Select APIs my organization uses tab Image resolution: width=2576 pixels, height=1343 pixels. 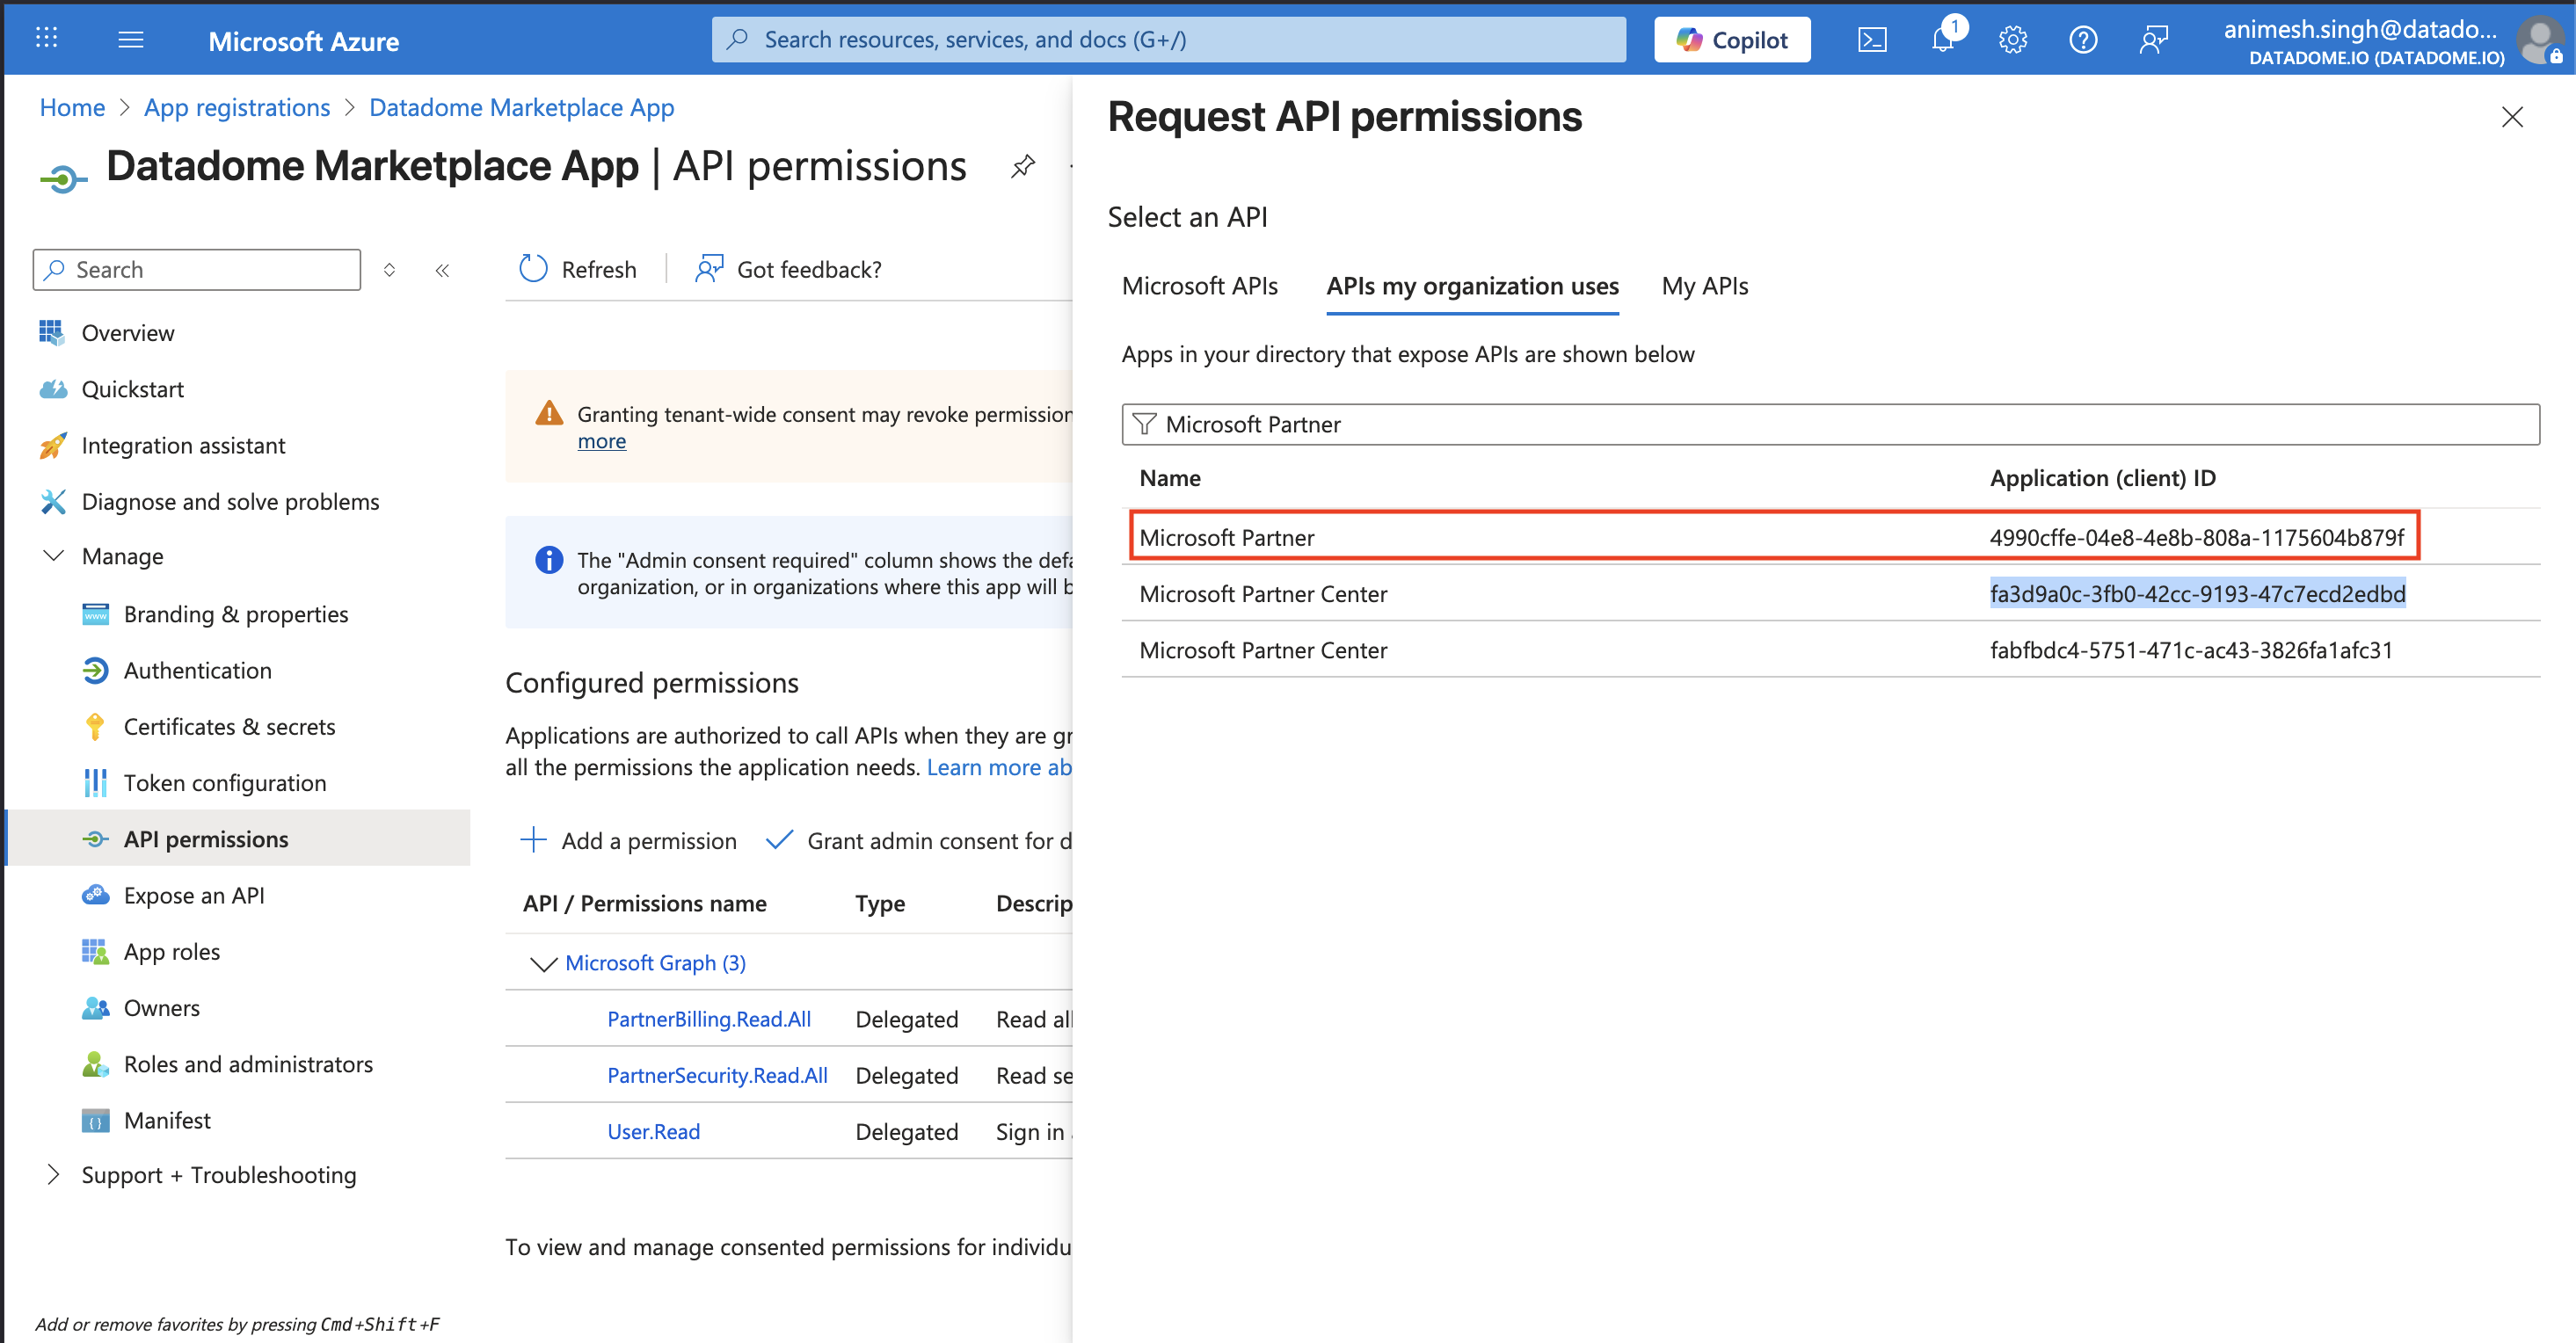[x=1472, y=286]
